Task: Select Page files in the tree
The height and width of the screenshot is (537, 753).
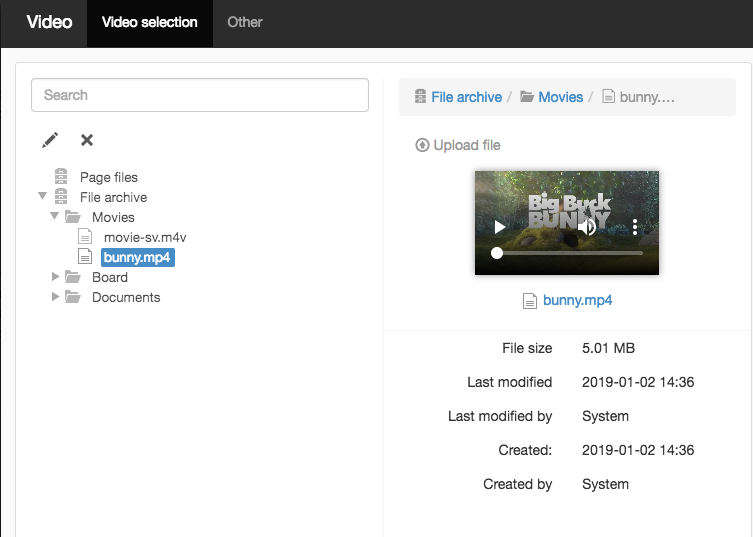Action: (x=109, y=177)
